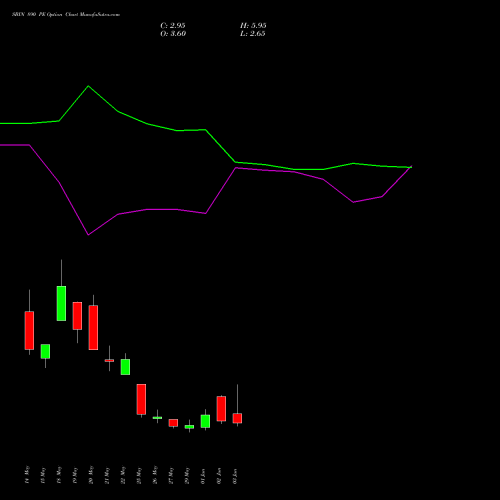Select the 27 May date label
This screenshot has height=500, width=500.
coord(171,474)
